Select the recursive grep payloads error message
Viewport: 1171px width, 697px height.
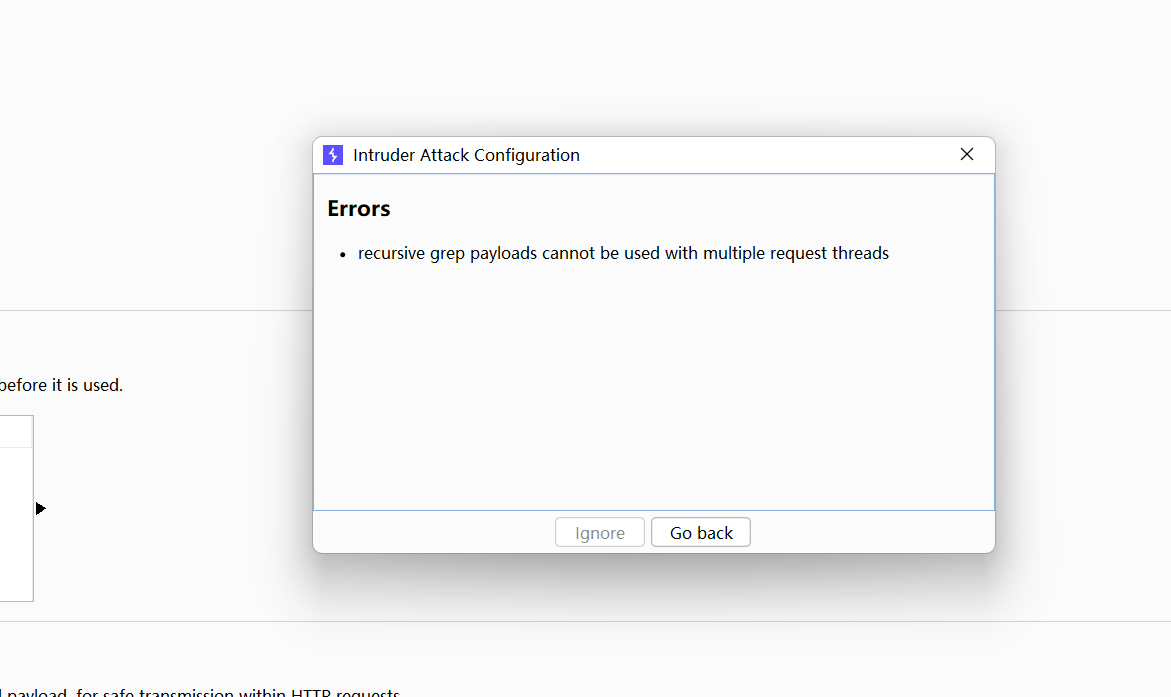623,254
